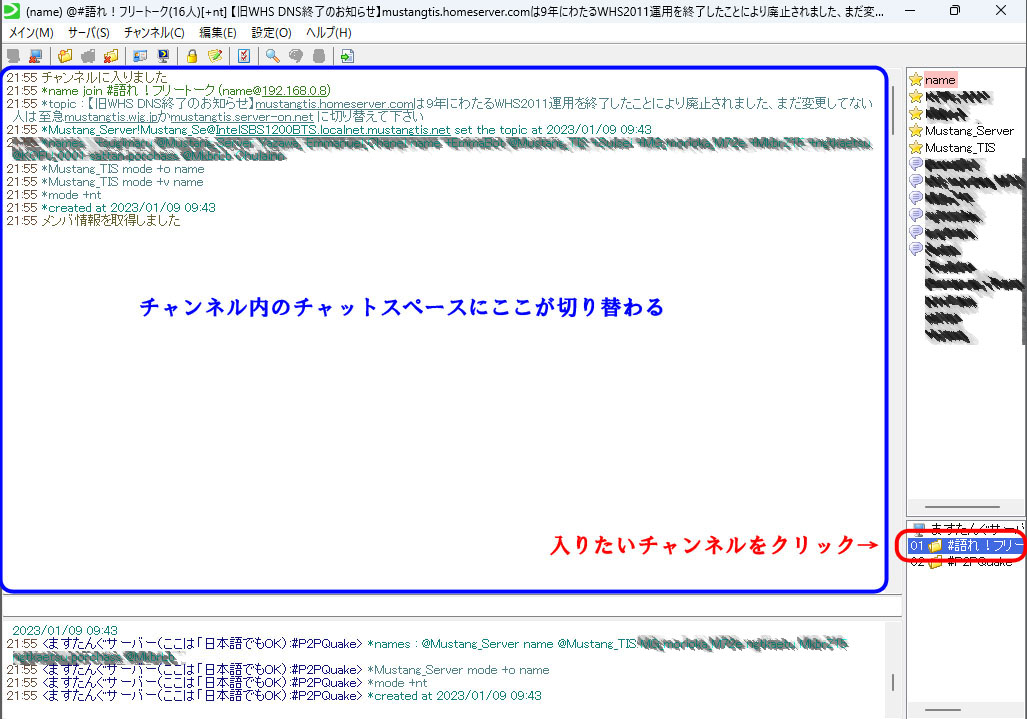Open the メイン(M) menu
The width and height of the screenshot is (1027, 719).
tap(31, 32)
